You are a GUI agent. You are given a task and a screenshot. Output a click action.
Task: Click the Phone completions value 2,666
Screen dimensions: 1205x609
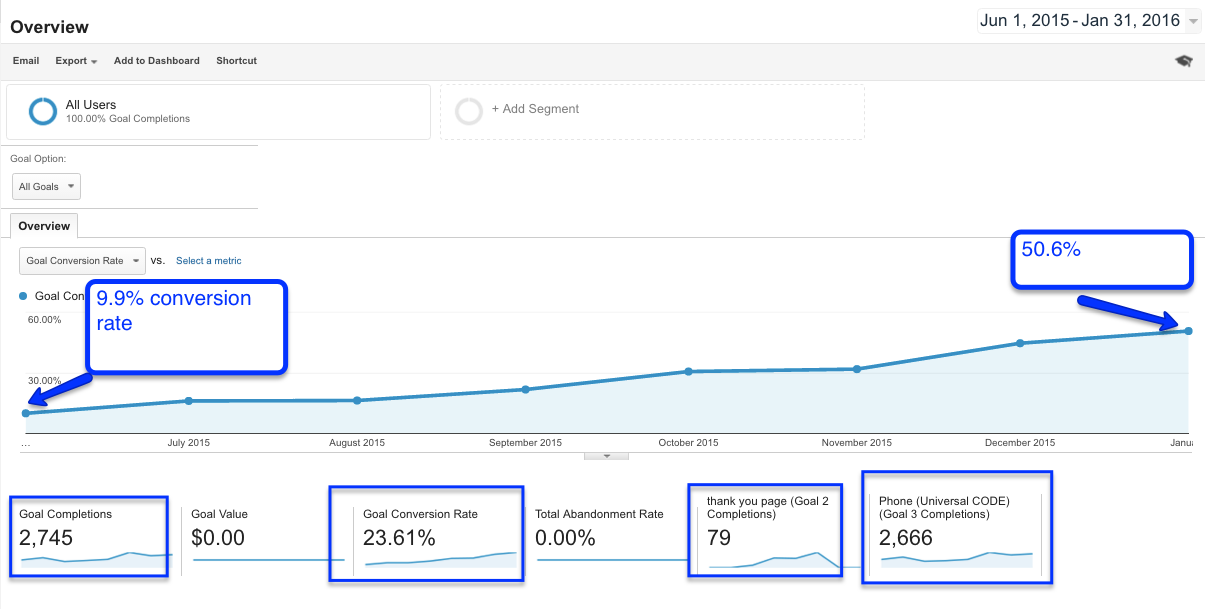coord(906,538)
